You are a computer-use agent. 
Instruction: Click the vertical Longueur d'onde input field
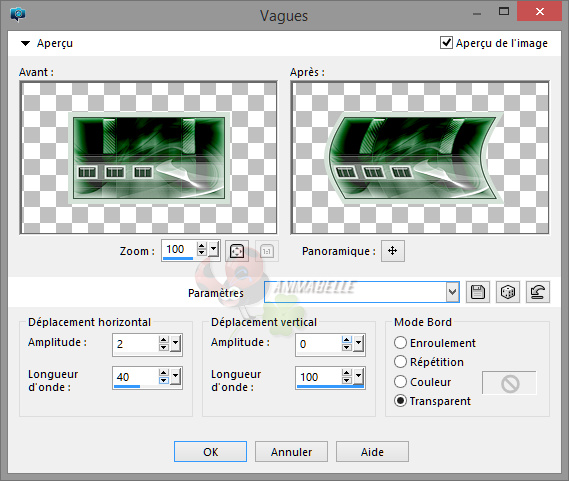(319, 377)
